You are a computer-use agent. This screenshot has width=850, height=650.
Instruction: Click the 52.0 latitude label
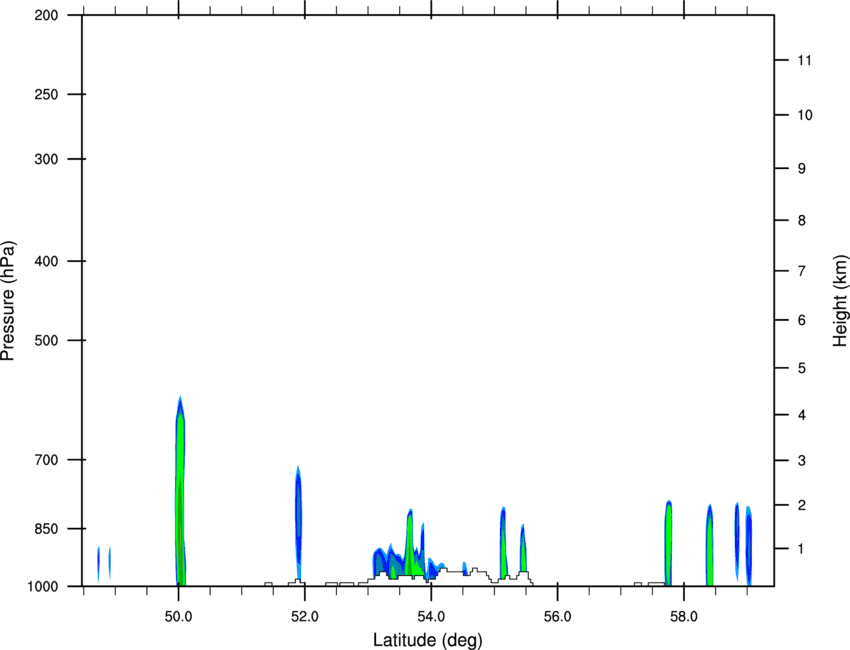point(305,617)
